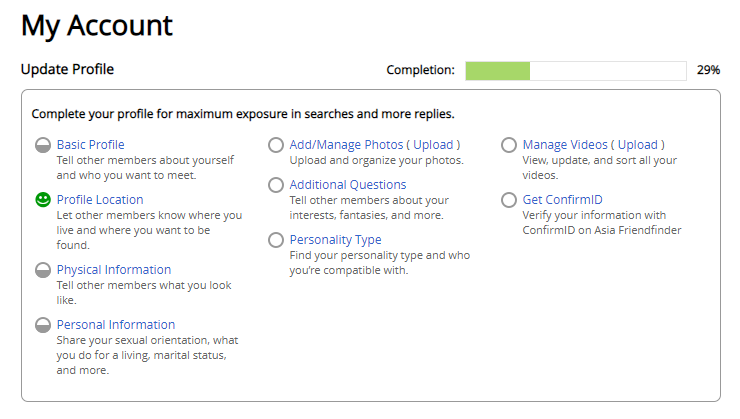
Task: Click the half-filled icon next to Physical Information
Action: tap(43, 270)
